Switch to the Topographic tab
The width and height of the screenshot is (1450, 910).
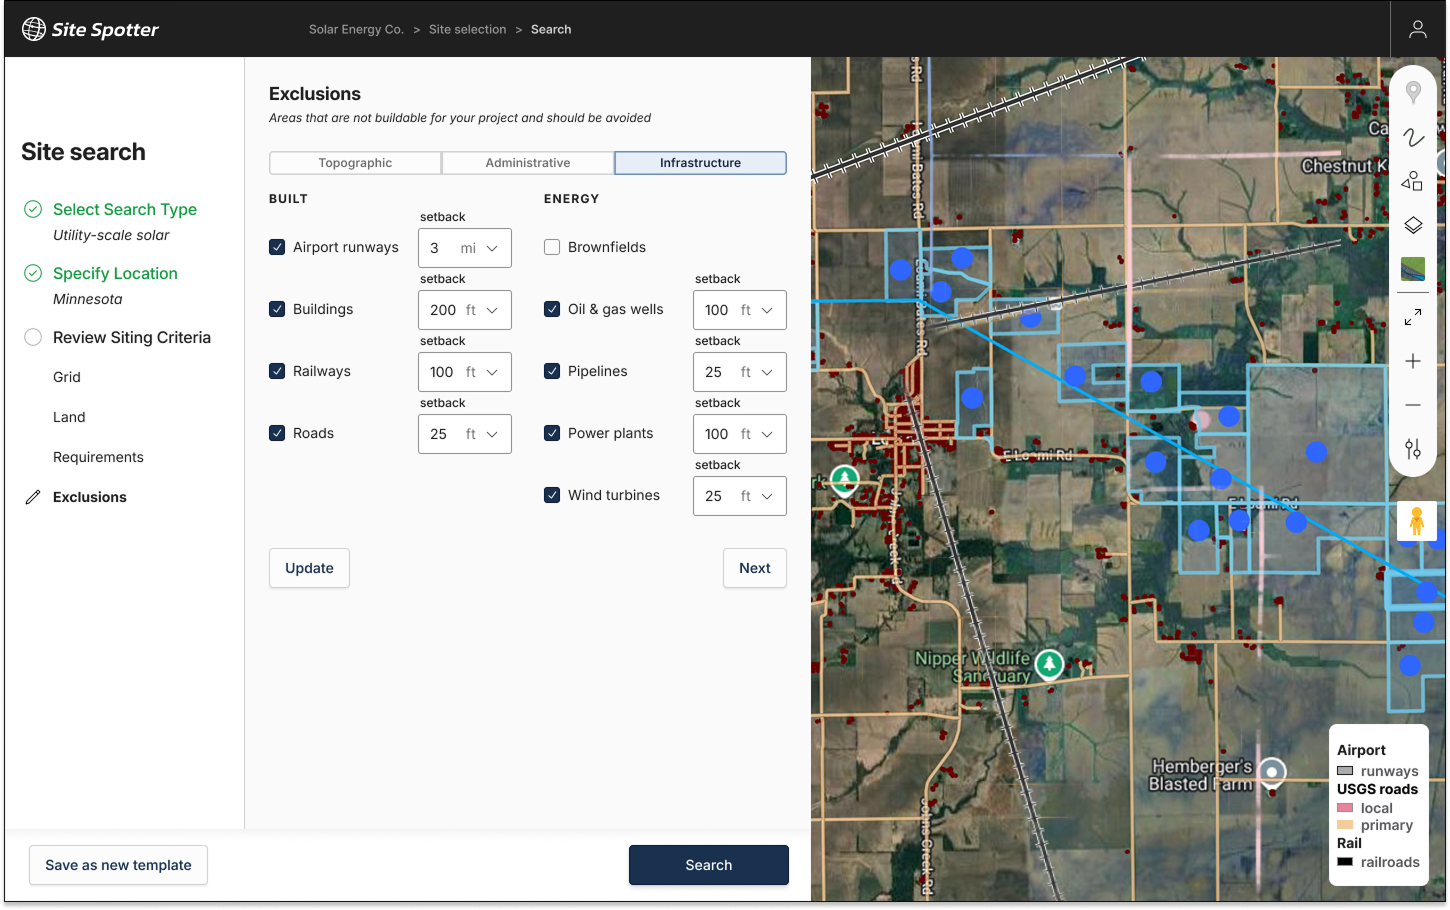tap(355, 163)
